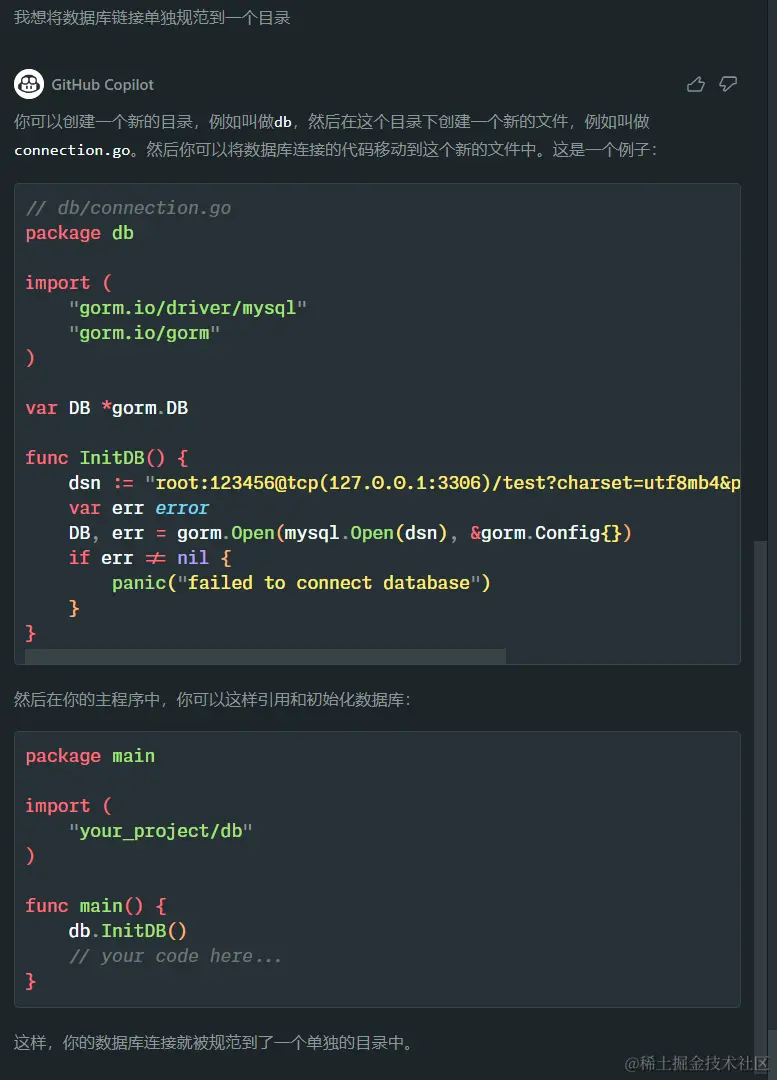777x1080 pixels.
Task: Click the "// your code here..." comment
Action: pos(176,956)
